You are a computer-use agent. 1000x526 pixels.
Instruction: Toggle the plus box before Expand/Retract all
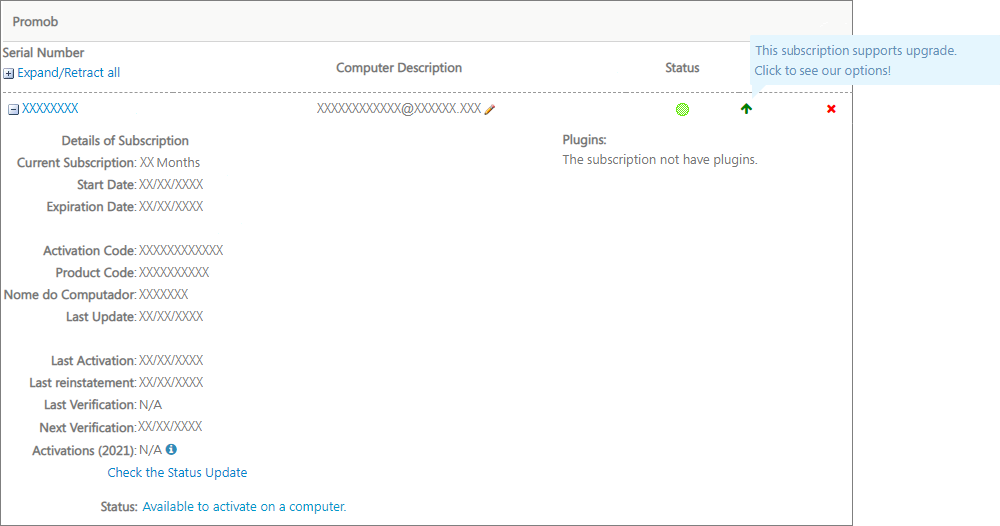8,73
